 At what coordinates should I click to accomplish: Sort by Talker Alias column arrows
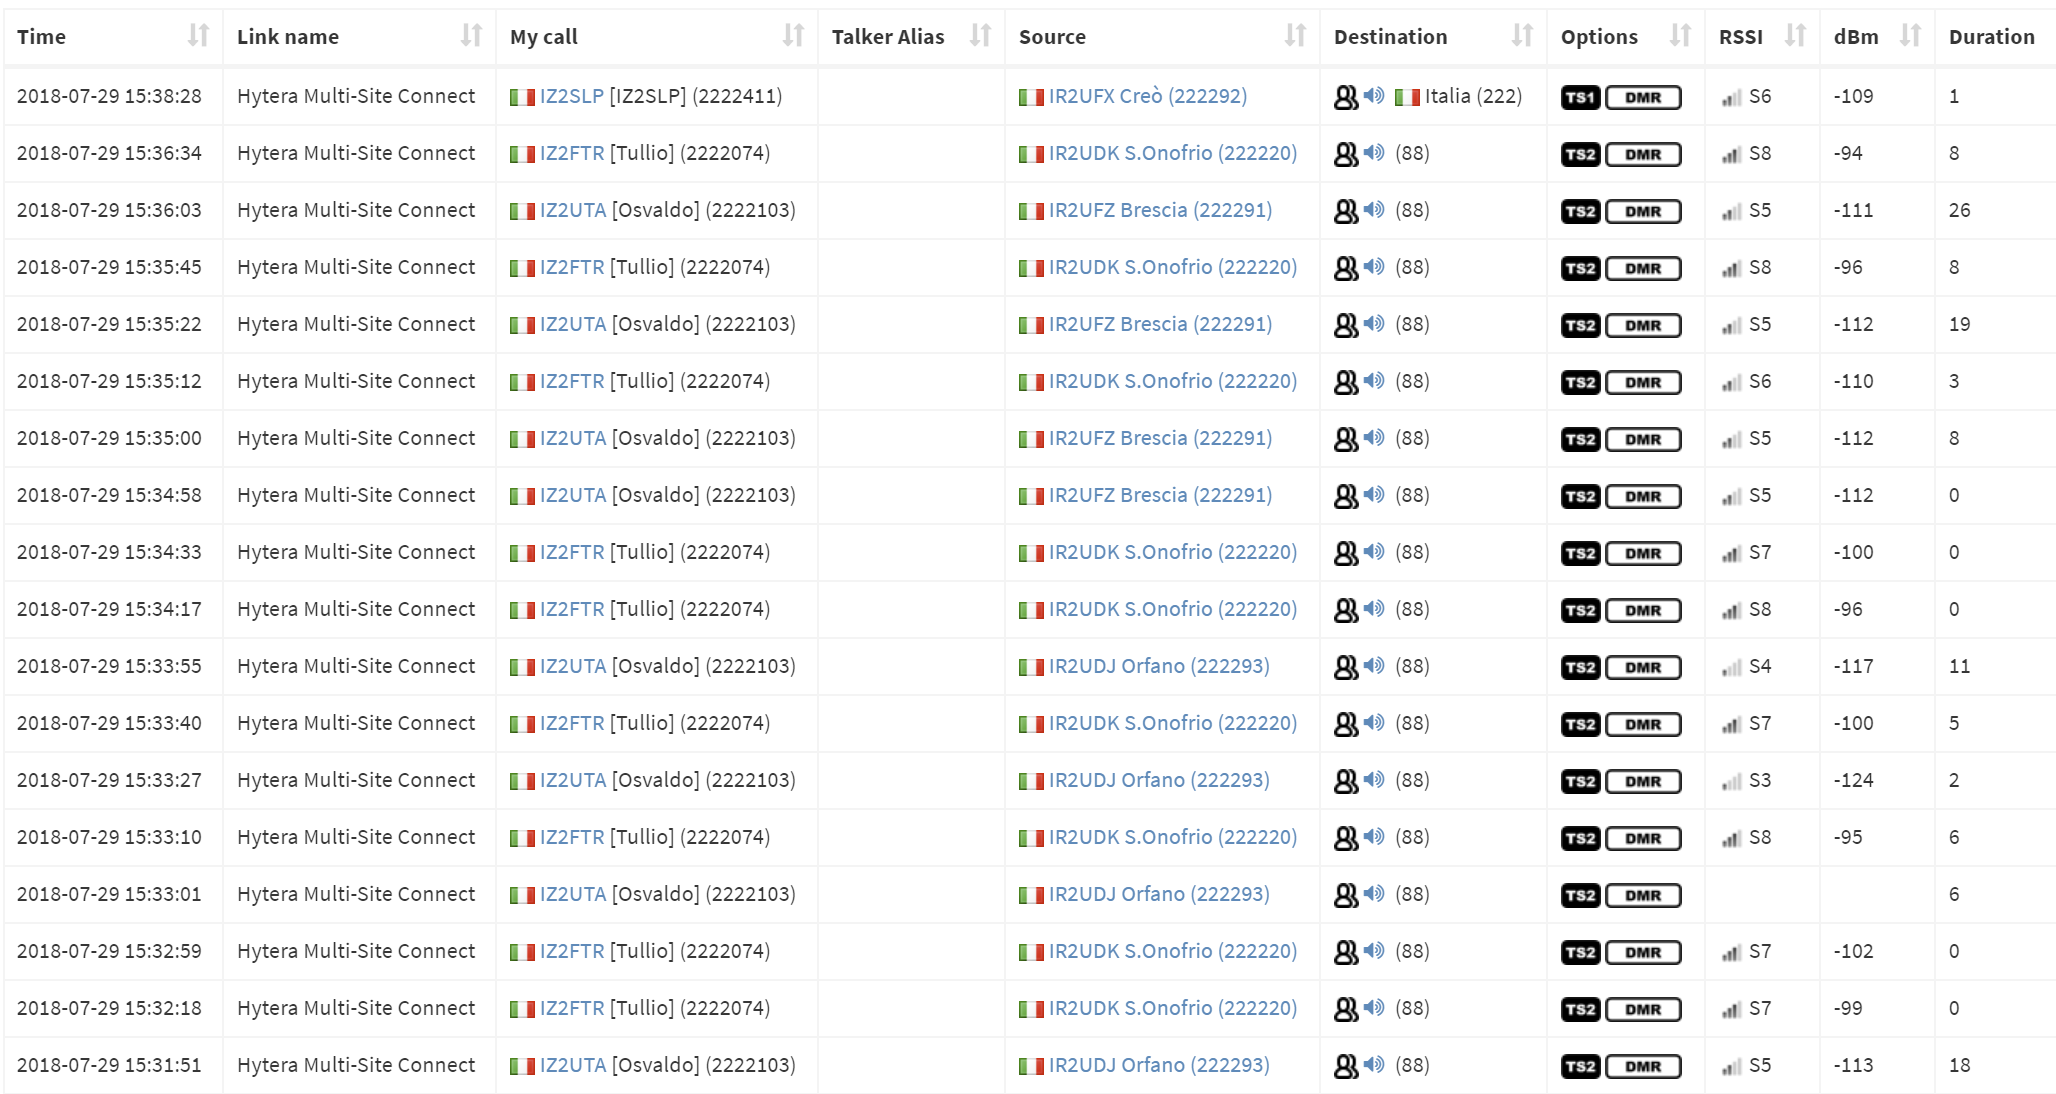click(980, 37)
